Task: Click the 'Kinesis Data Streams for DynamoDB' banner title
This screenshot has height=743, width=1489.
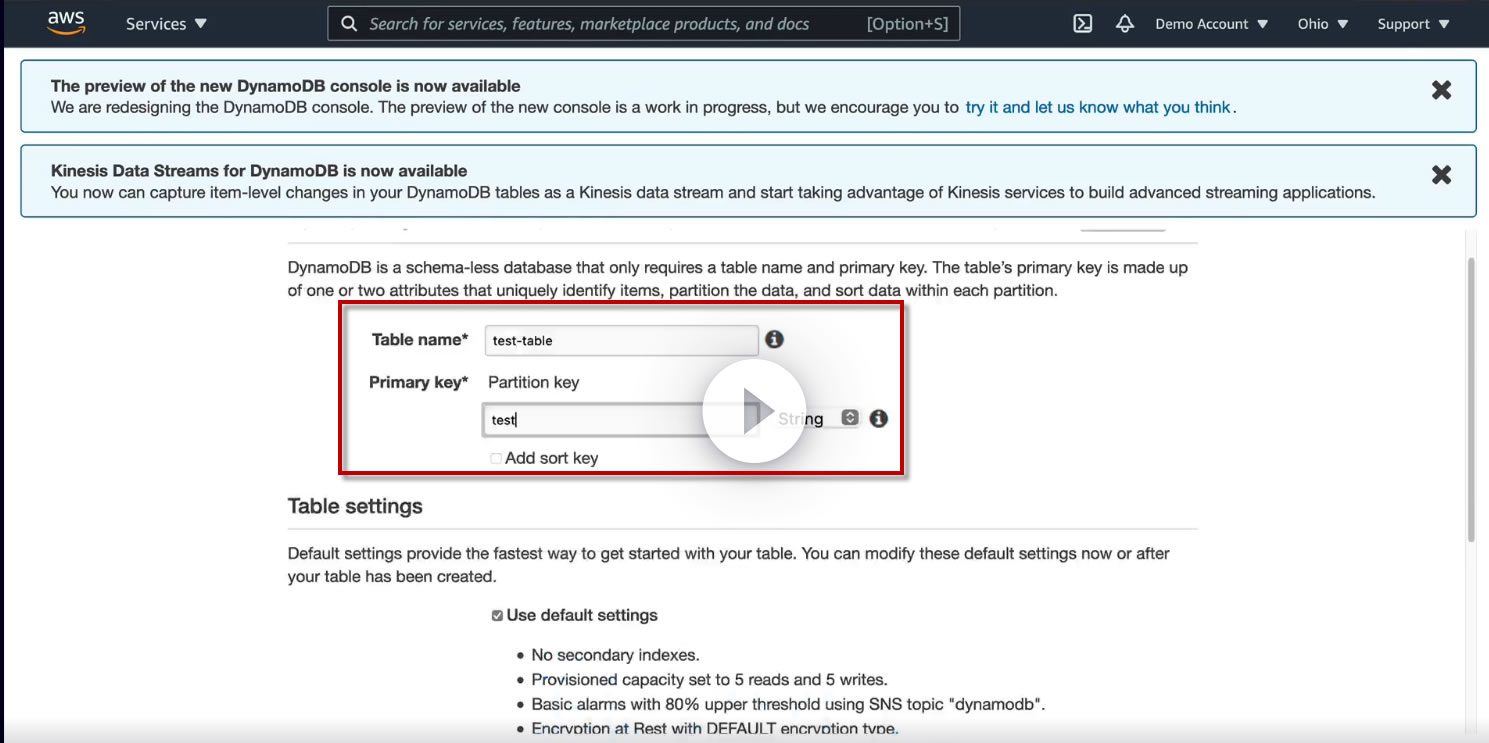Action: [259, 171]
